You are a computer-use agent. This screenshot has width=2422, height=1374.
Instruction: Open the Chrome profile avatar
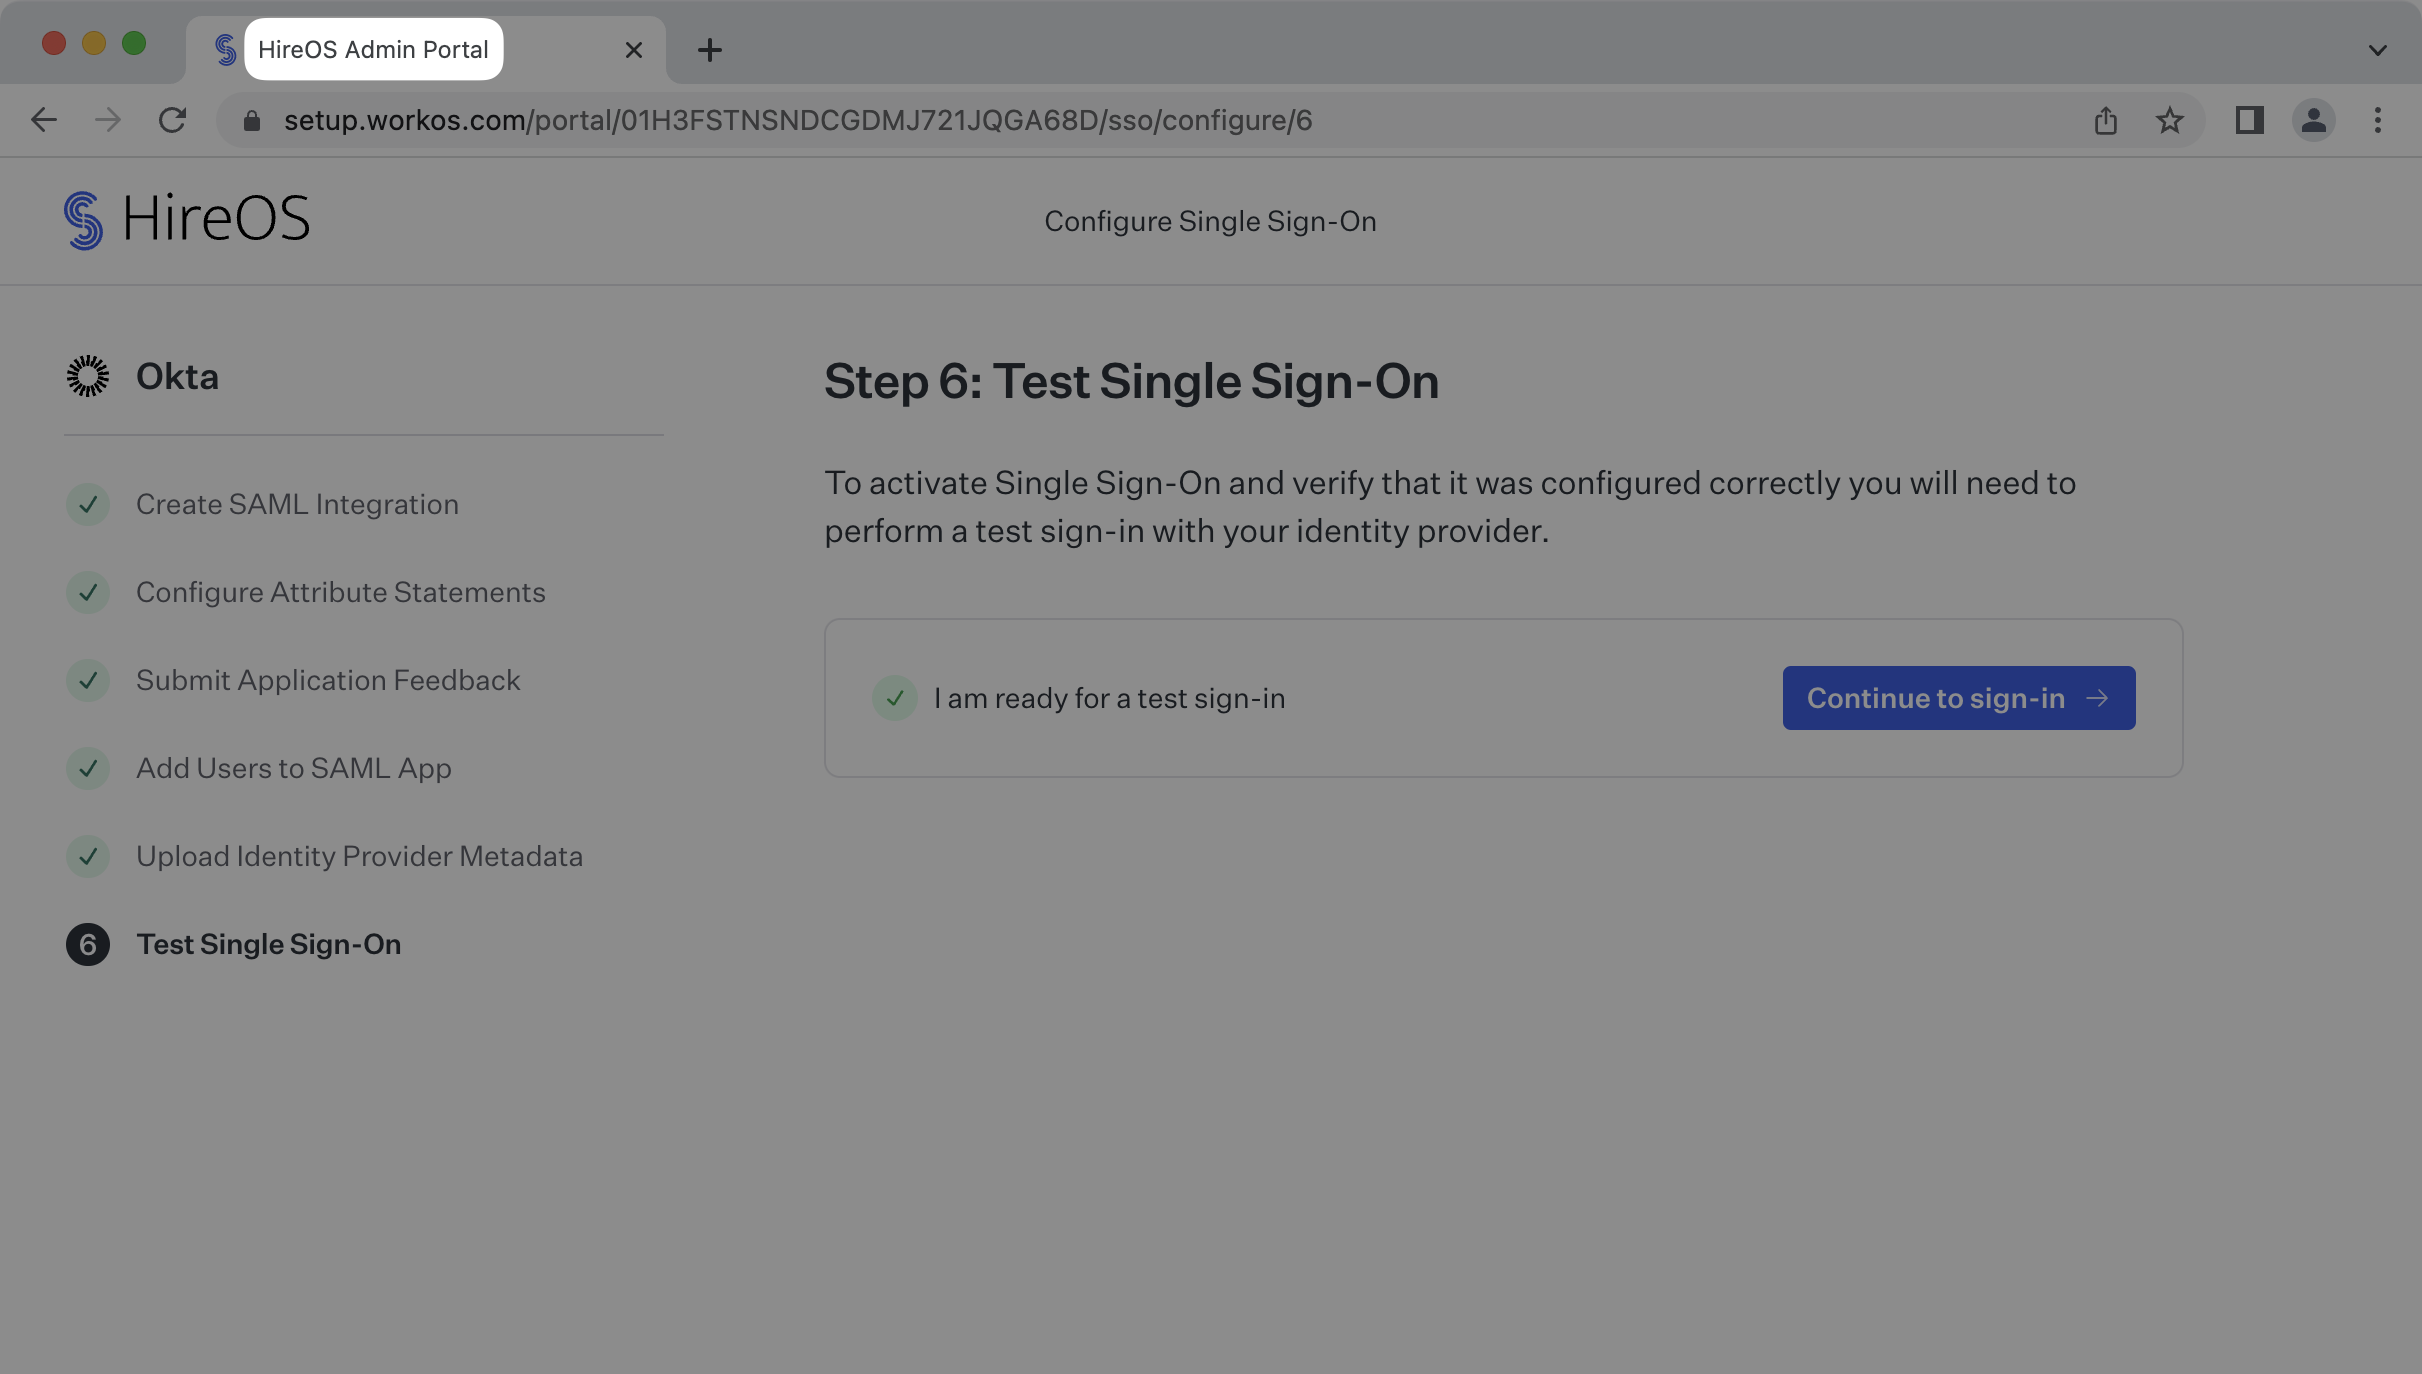2313,120
